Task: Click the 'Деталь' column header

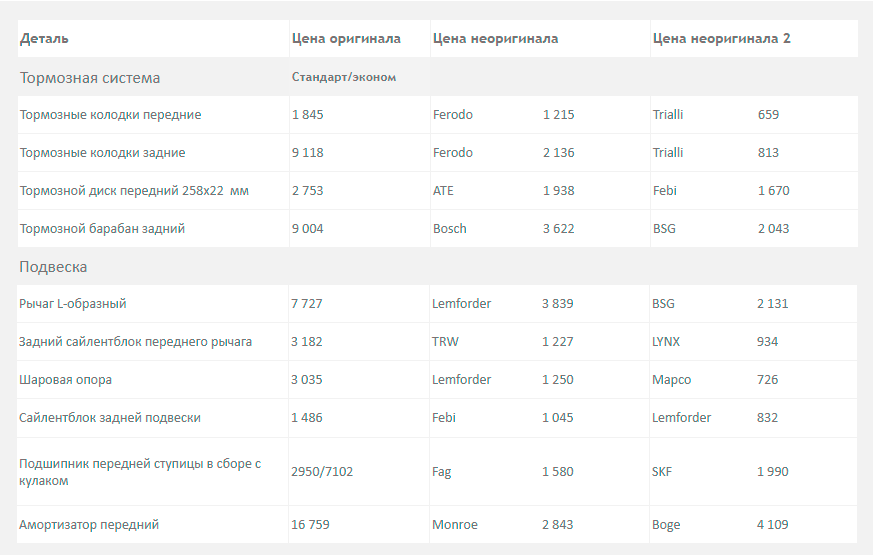Action: click(44, 39)
